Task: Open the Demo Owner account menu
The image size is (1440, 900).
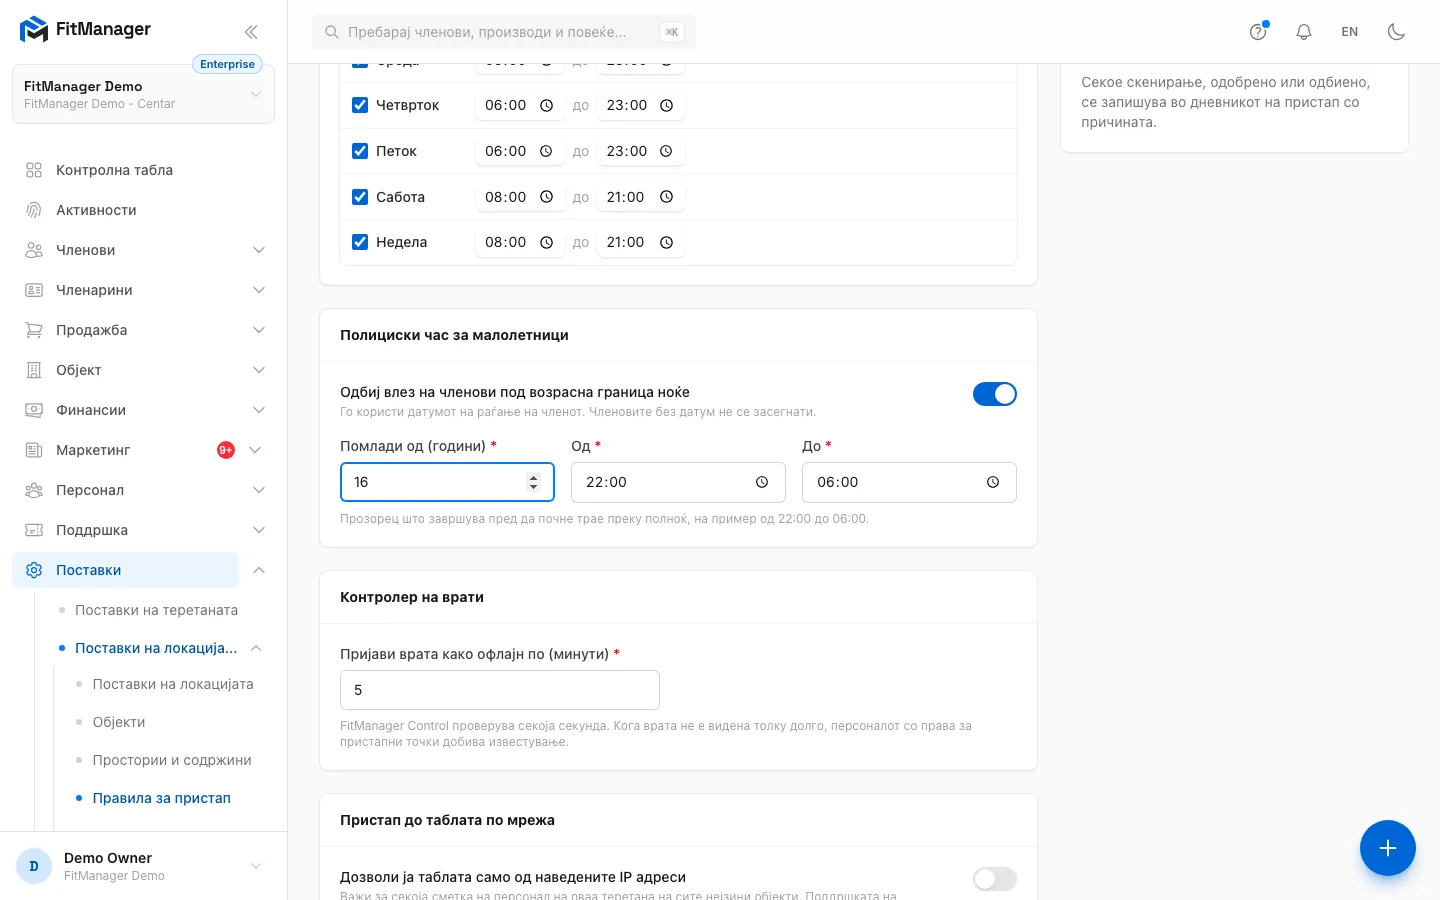Action: 143,866
